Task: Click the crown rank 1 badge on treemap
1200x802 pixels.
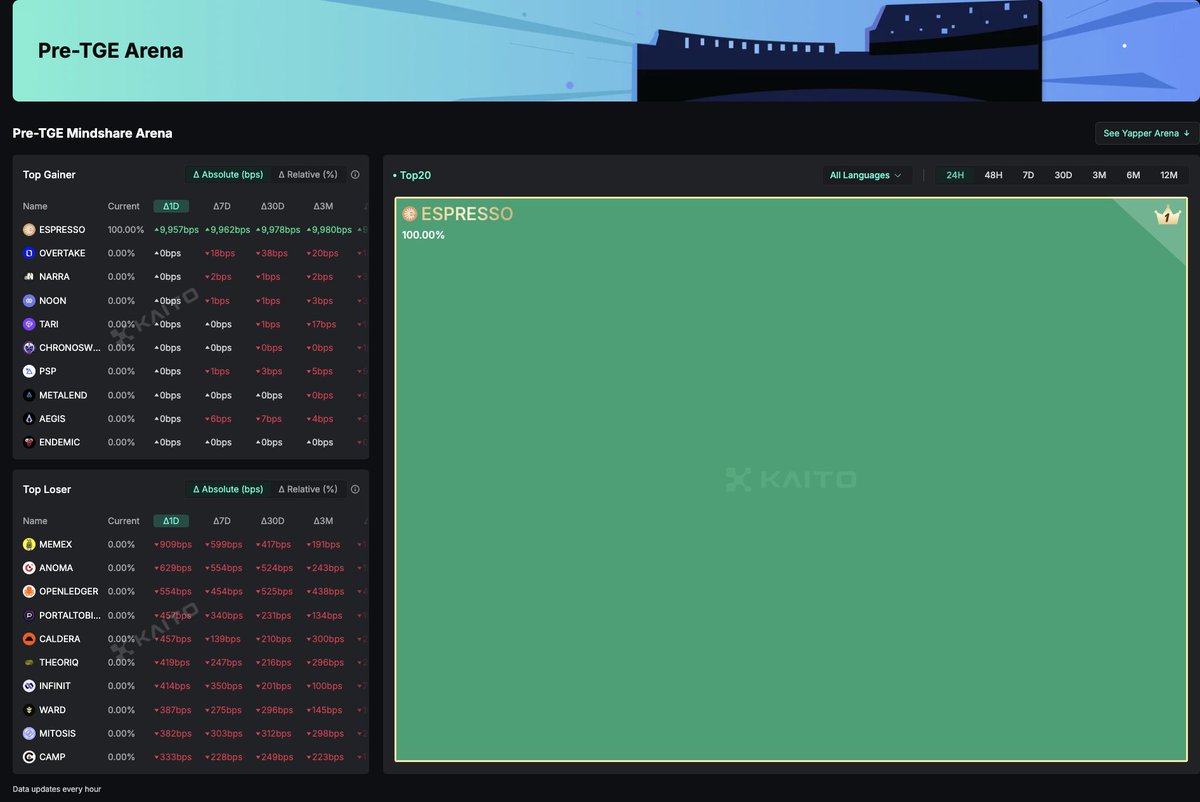Action: point(1167,215)
